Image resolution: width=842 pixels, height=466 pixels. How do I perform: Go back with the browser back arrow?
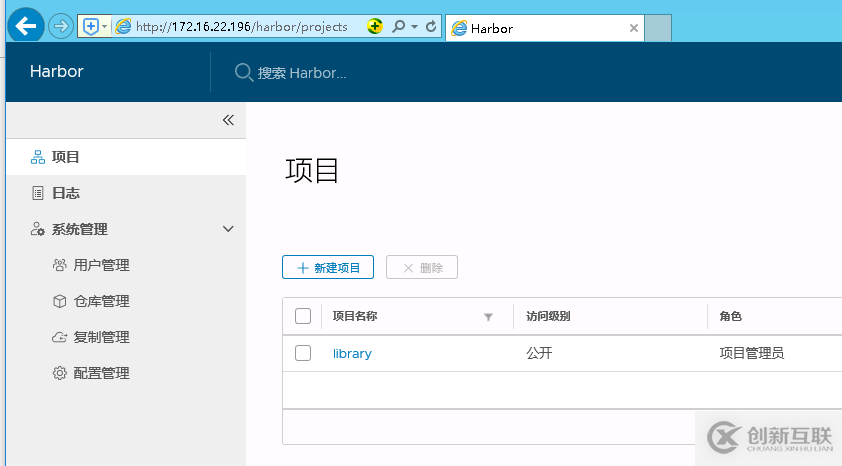pyautogui.click(x=26, y=25)
